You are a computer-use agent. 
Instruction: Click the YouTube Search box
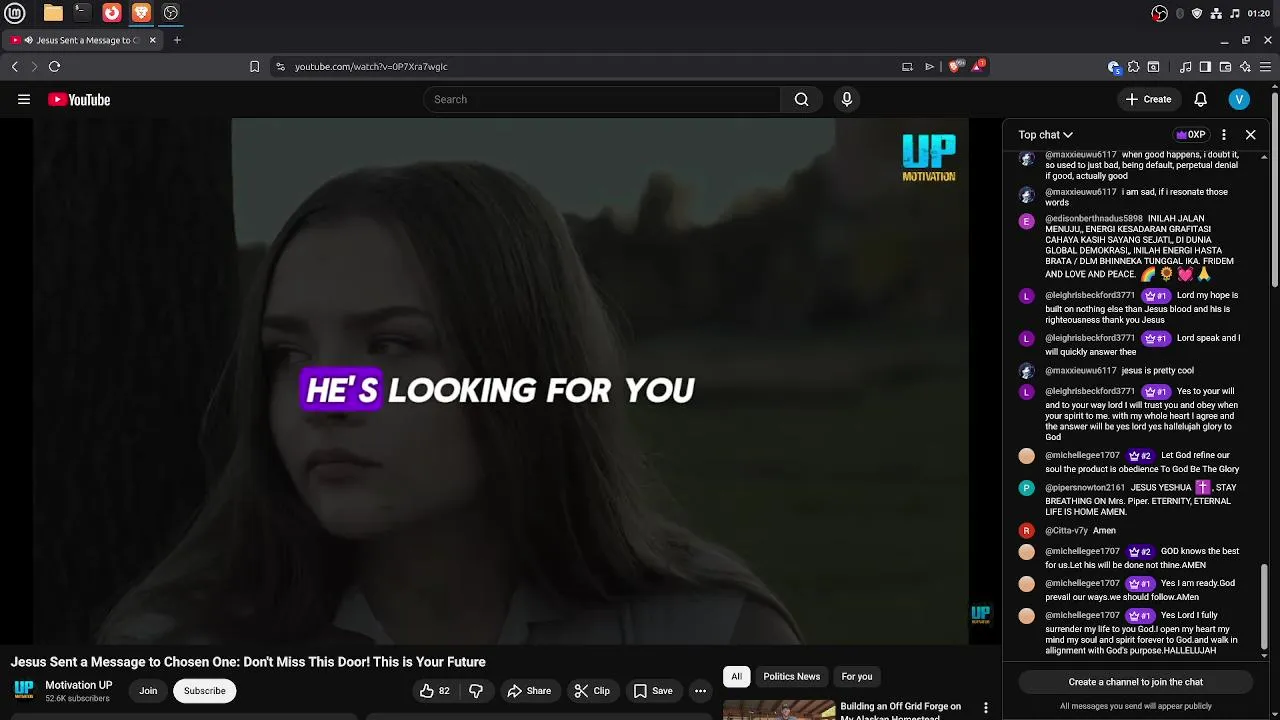point(602,99)
